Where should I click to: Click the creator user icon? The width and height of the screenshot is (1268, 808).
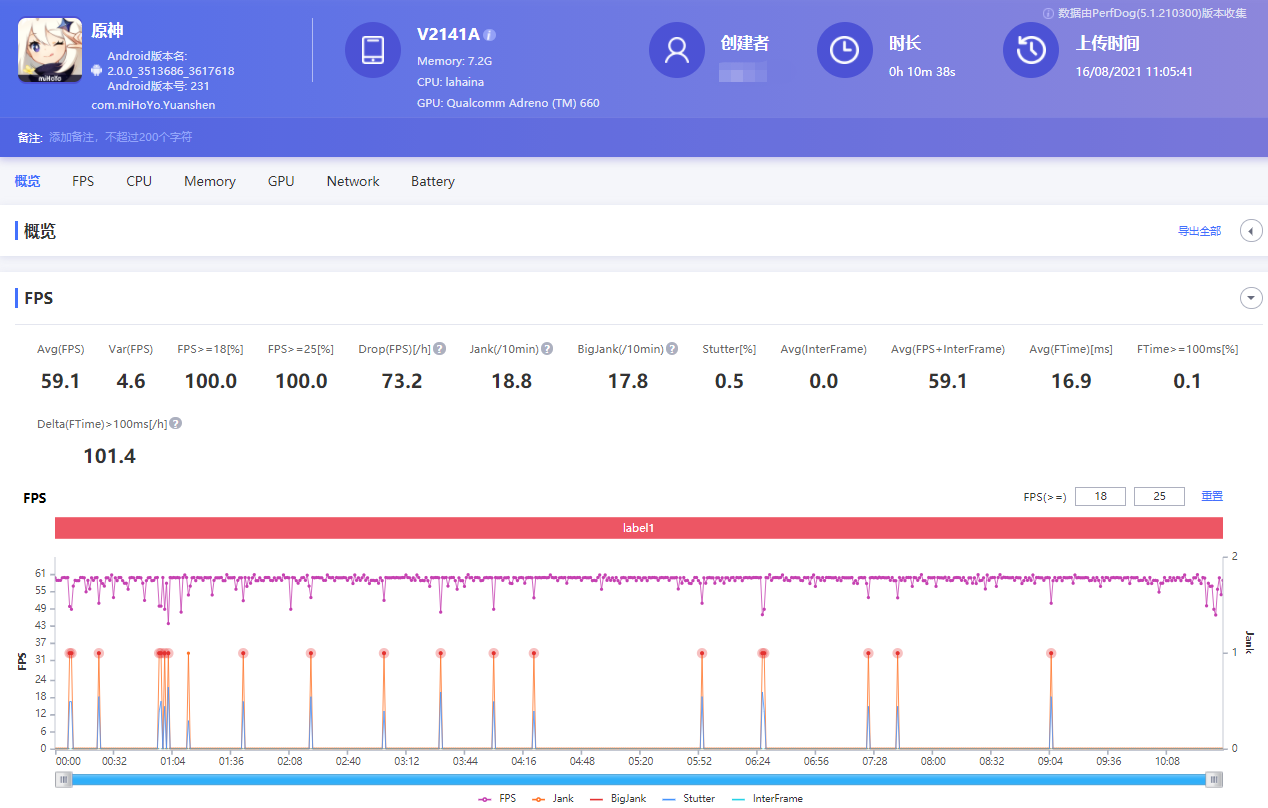[677, 50]
